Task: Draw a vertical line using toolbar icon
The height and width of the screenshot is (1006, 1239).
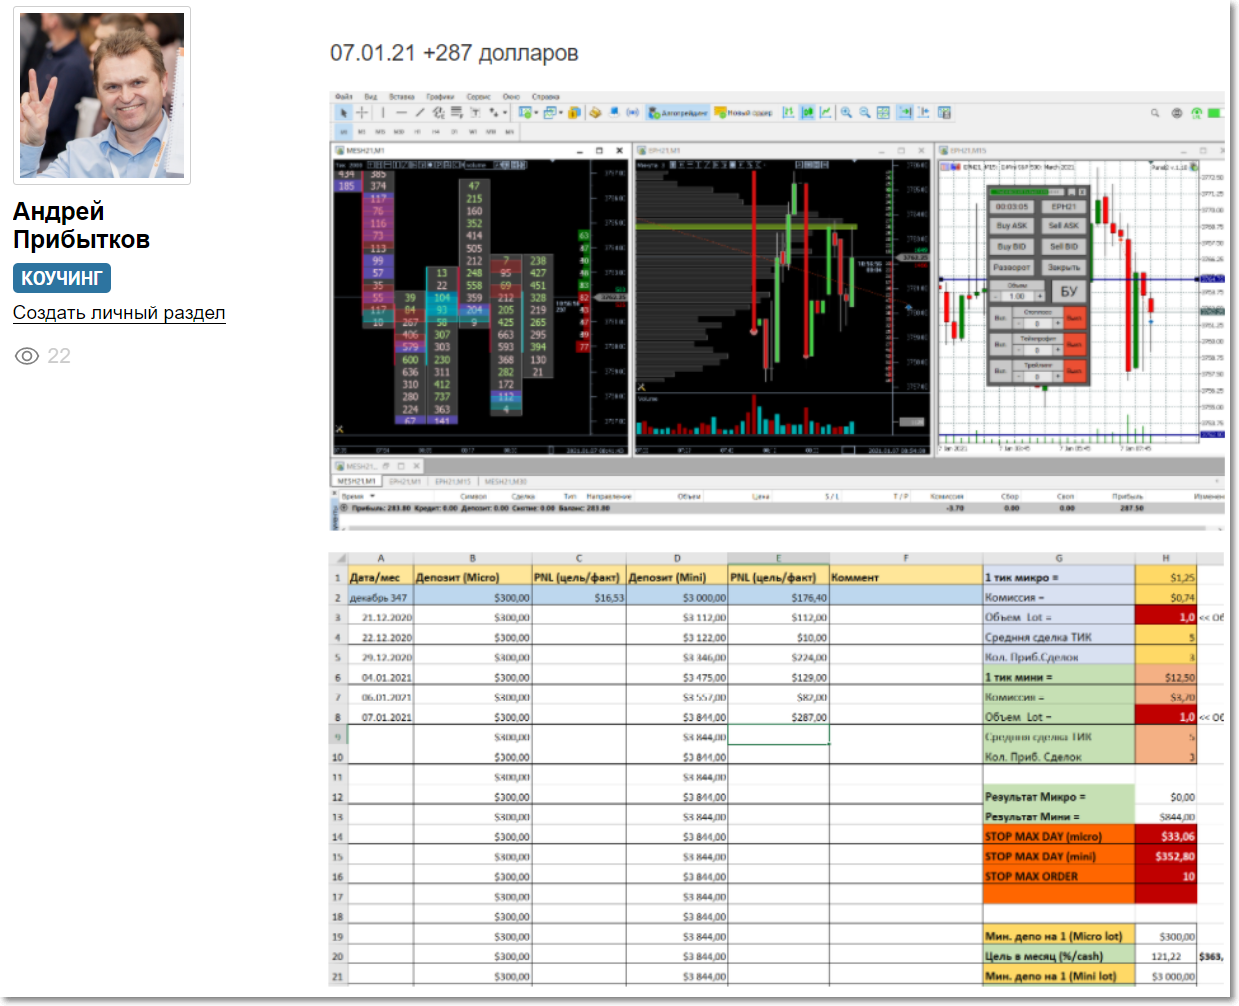Action: 382,113
